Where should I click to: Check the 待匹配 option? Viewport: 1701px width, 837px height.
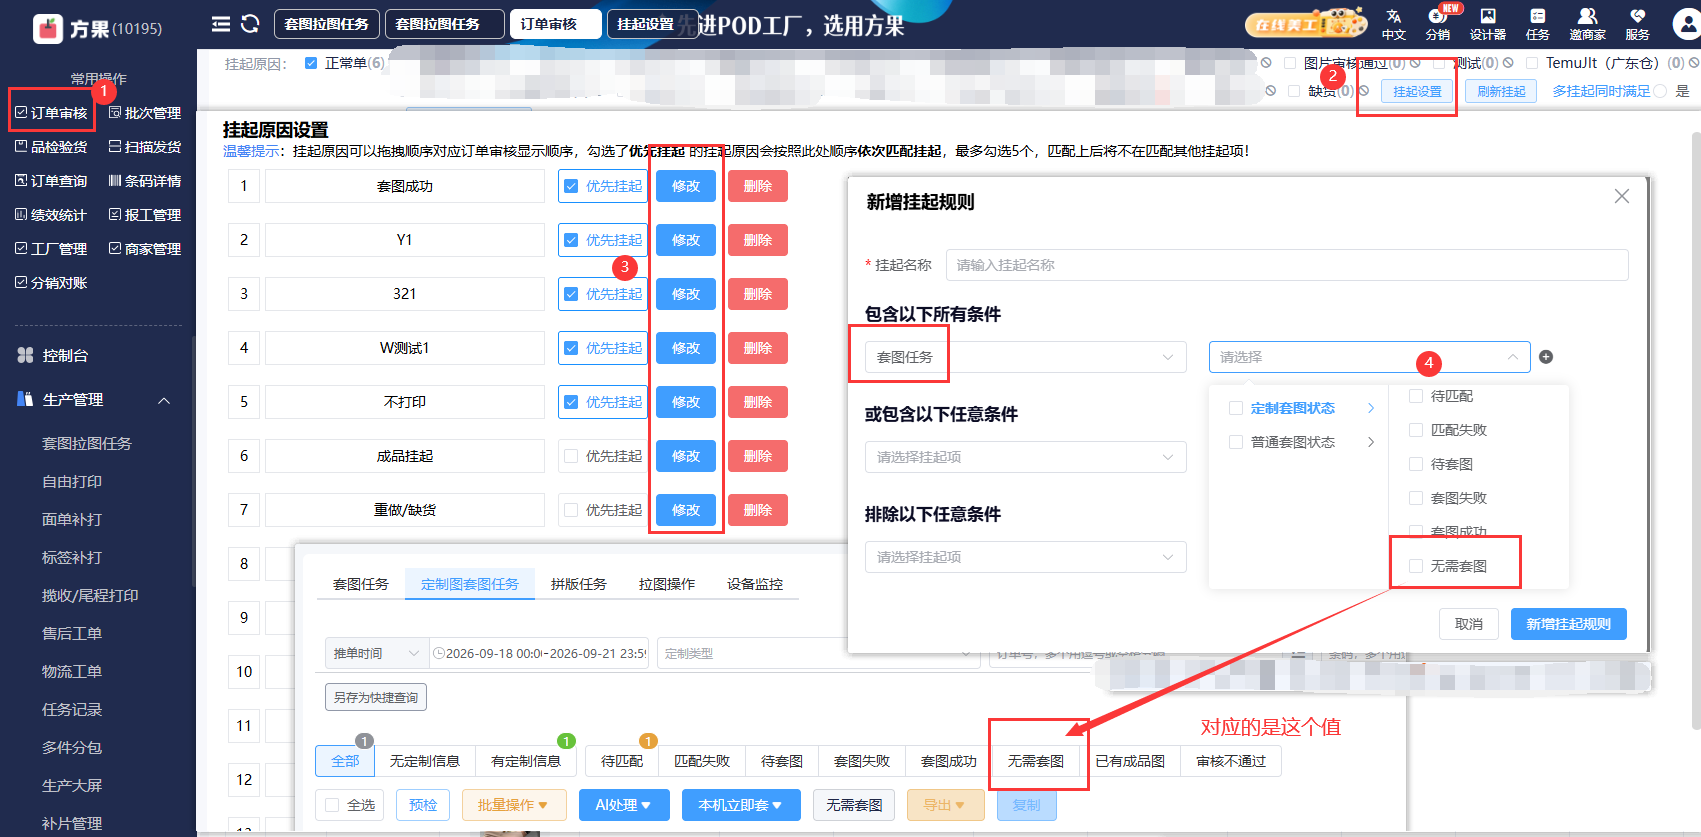tap(1416, 396)
